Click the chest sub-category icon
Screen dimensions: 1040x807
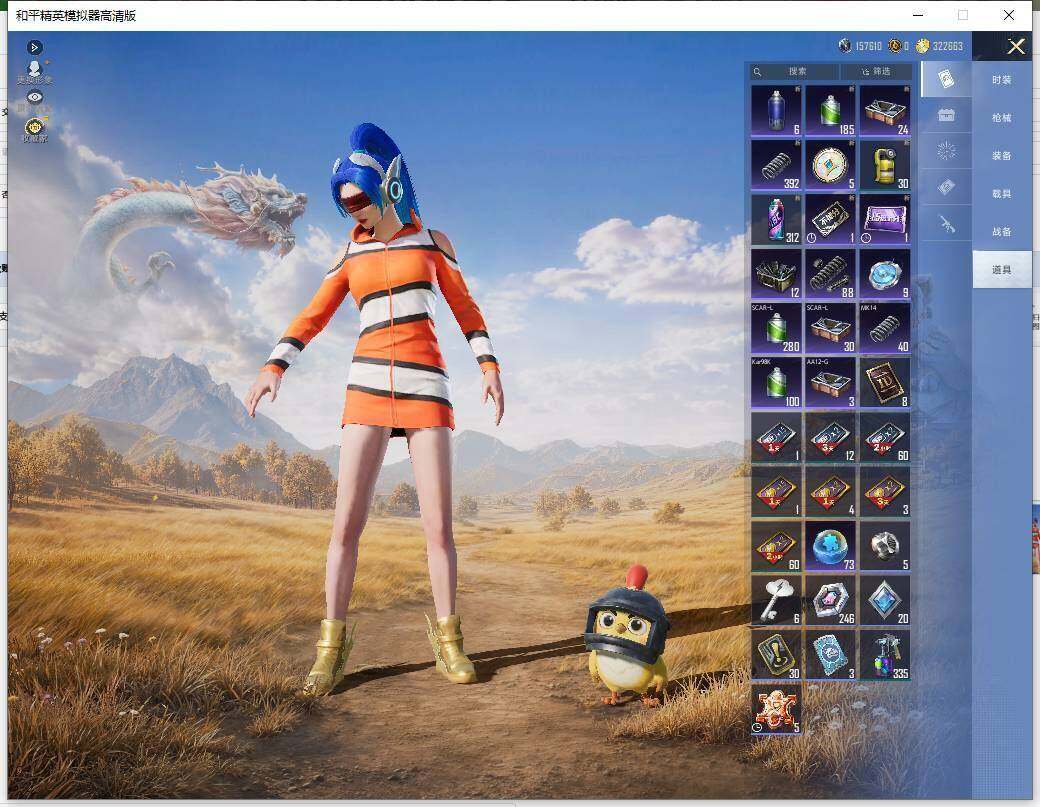click(946, 115)
